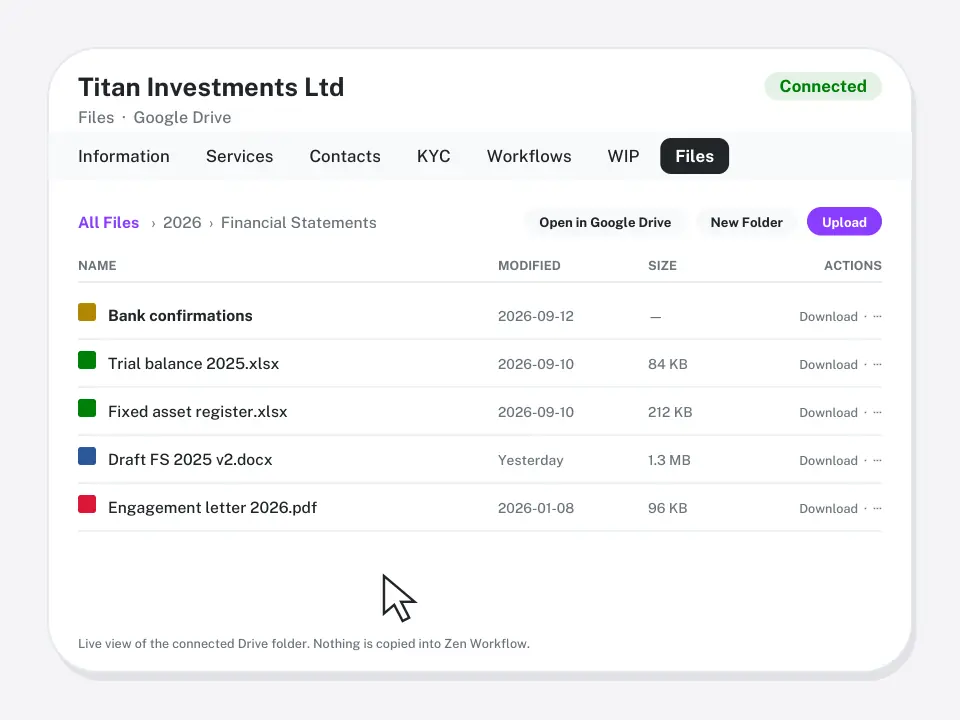The image size is (960, 720).
Task: Download Engagement letter 2026.pdf
Action: [x=828, y=508]
